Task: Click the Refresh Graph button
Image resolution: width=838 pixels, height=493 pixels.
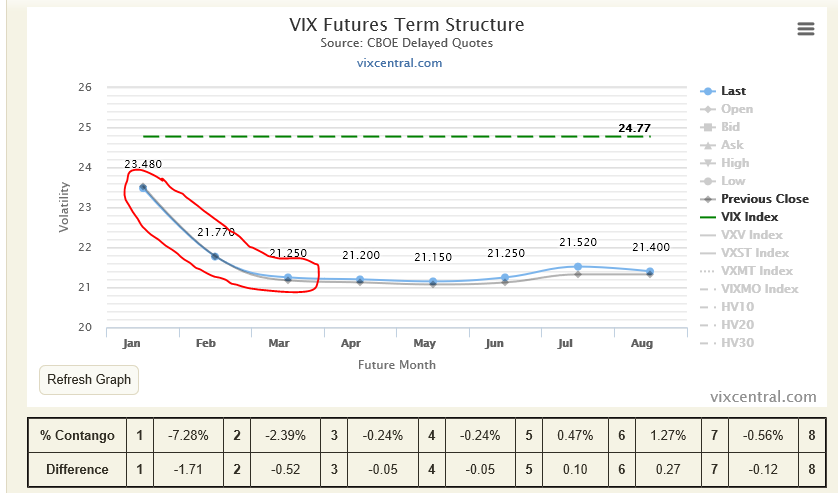Action: point(89,380)
